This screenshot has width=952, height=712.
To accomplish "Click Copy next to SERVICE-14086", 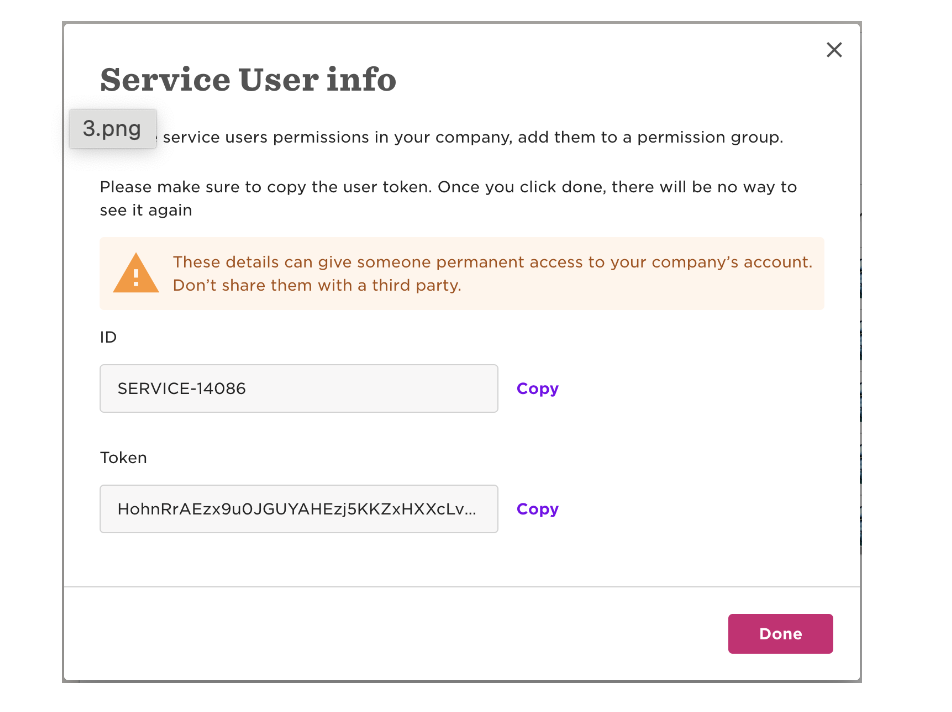I will point(537,388).
